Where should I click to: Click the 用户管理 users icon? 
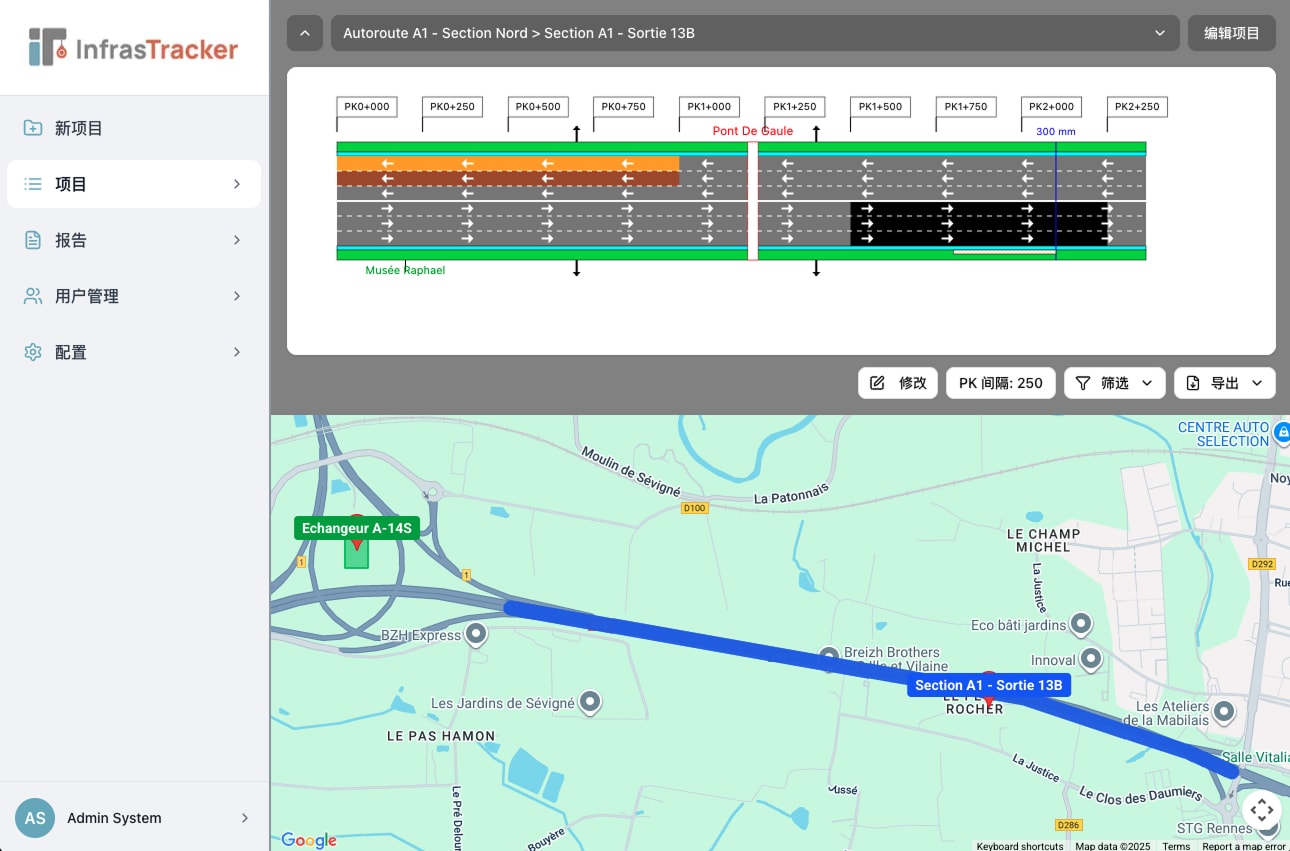coord(32,296)
